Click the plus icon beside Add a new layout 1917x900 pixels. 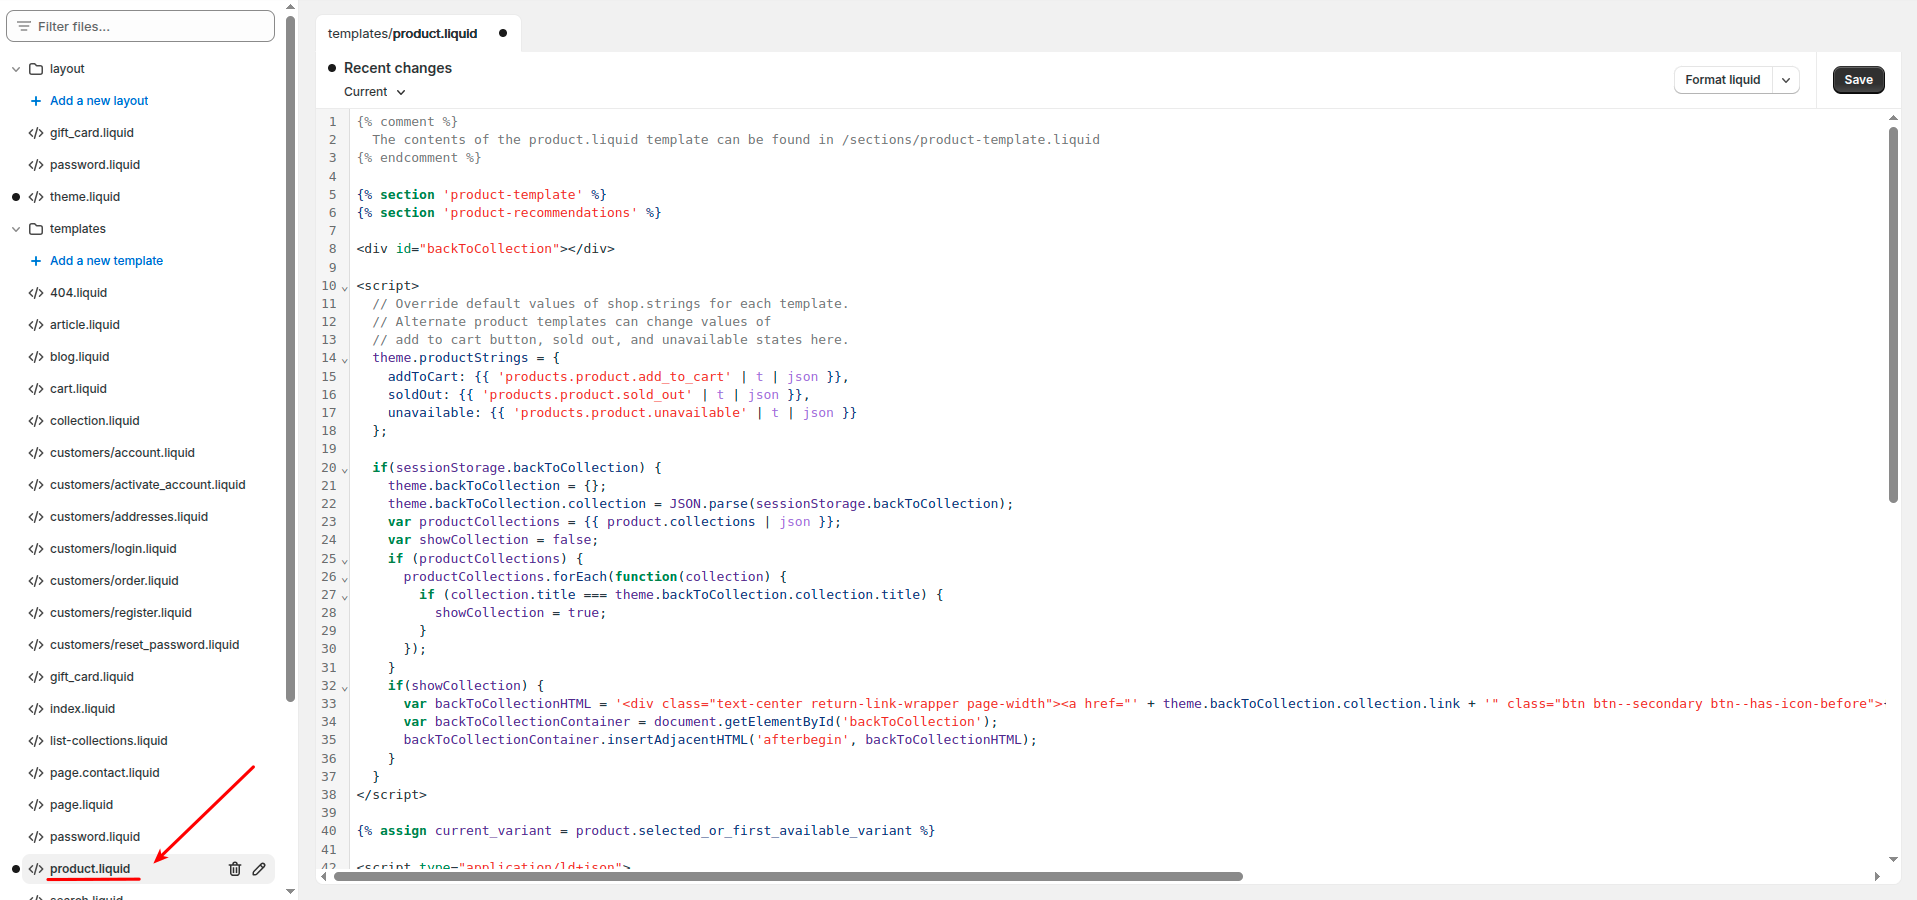[x=36, y=101]
